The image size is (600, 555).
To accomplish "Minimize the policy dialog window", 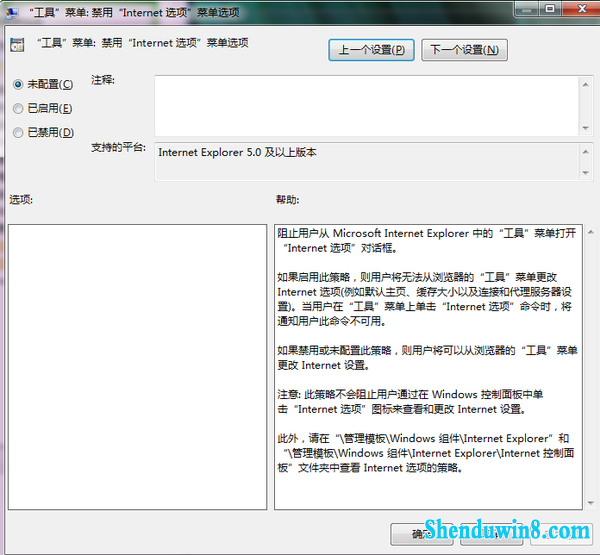I will [527, 9].
